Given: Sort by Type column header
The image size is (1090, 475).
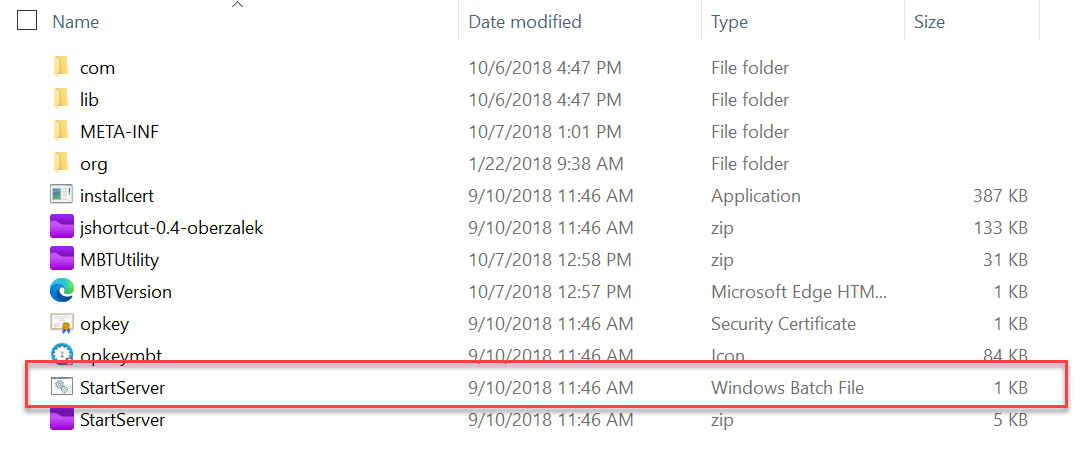Looking at the screenshot, I should 729,22.
